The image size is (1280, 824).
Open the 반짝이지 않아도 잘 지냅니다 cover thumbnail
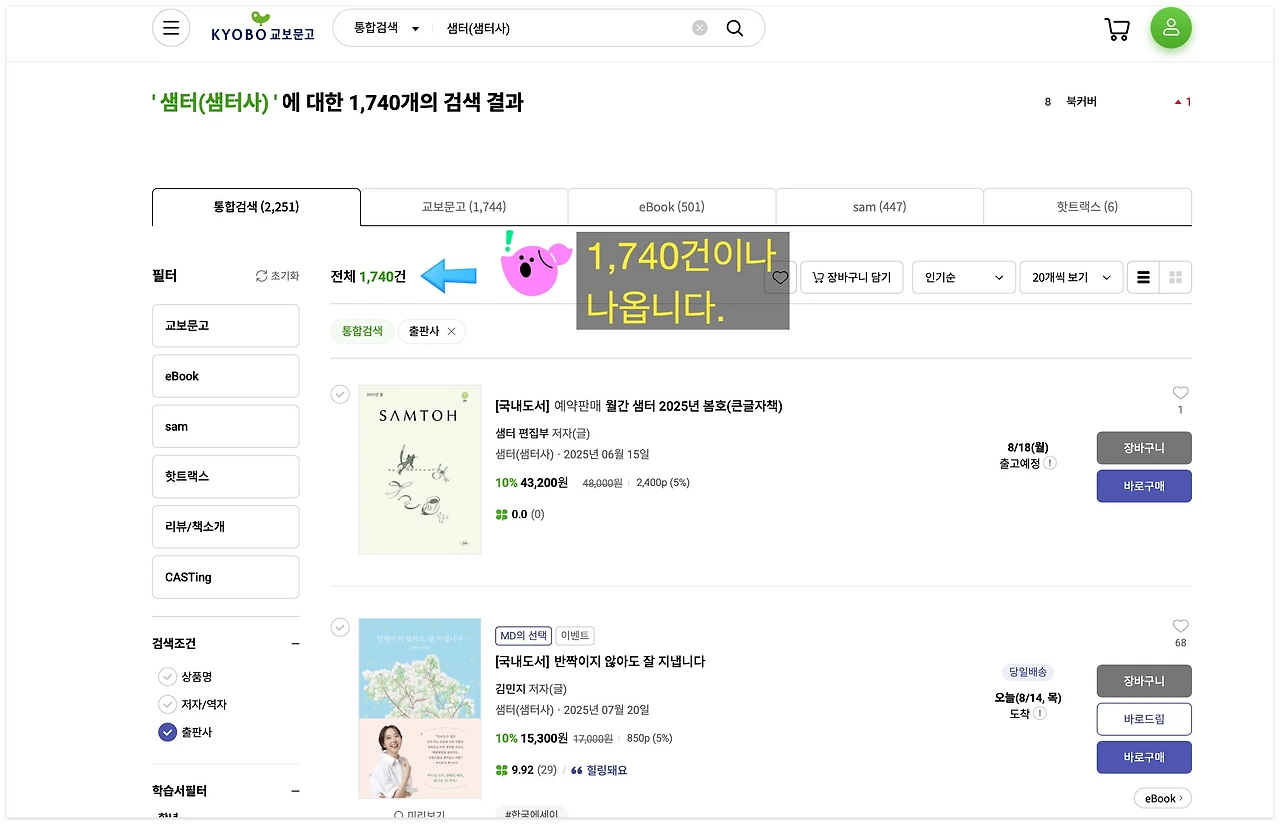420,708
